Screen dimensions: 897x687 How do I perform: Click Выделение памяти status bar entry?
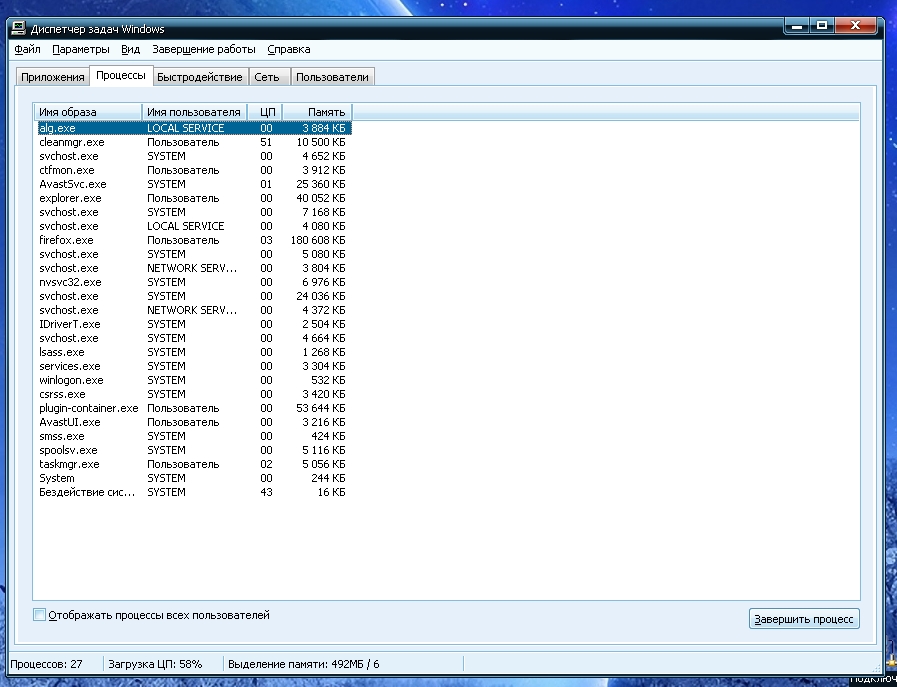[x=304, y=664]
